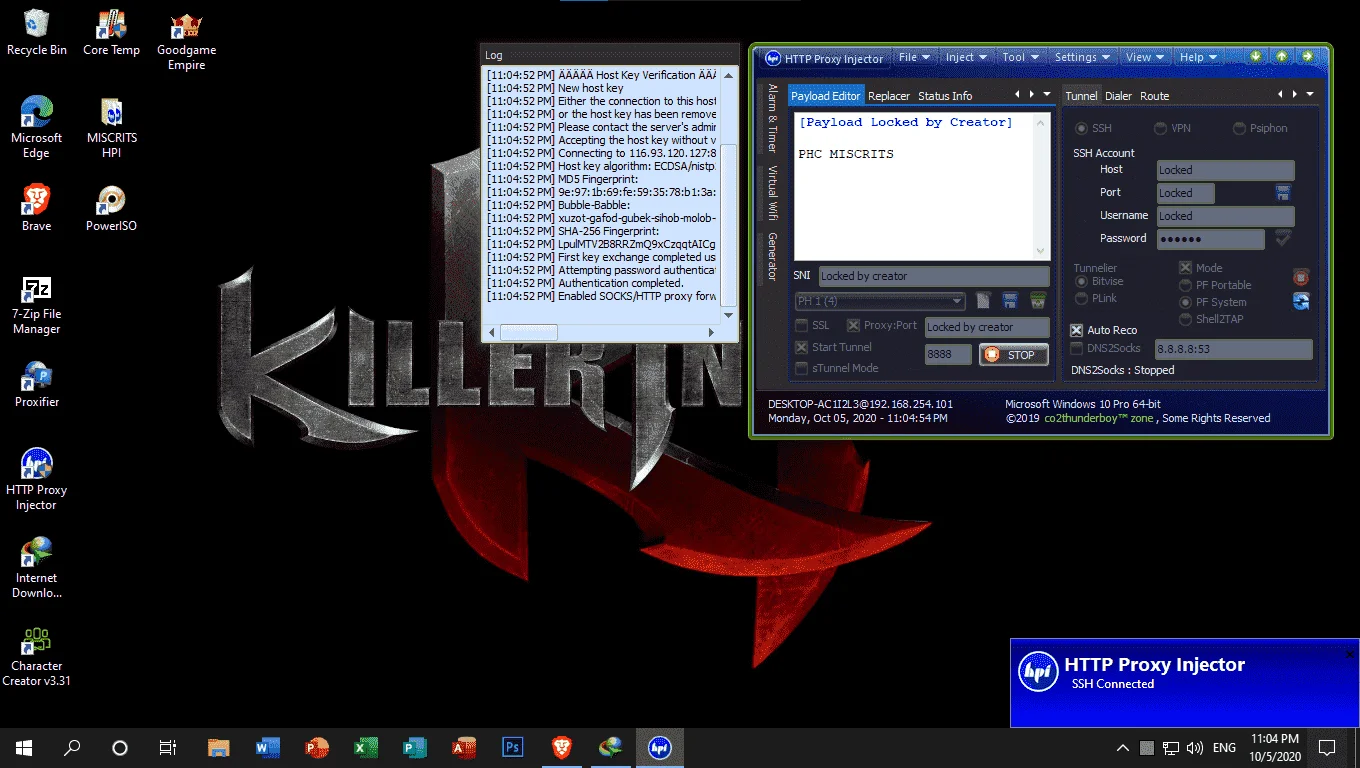Click the 8.8.8.8:53 DNS field
This screenshot has height=768, width=1360.
tap(1233, 349)
